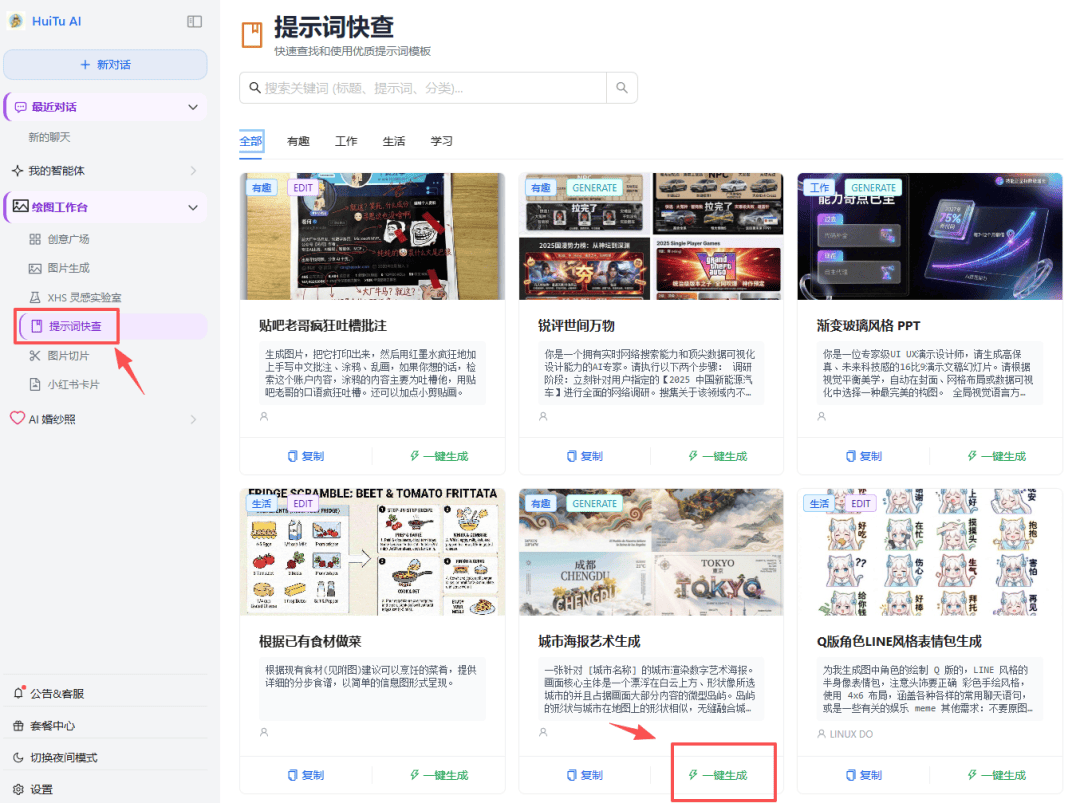Image resolution: width=1080 pixels, height=803 pixels.
Task: Collapse the 绘图工作台 section
Action: click(x=193, y=207)
